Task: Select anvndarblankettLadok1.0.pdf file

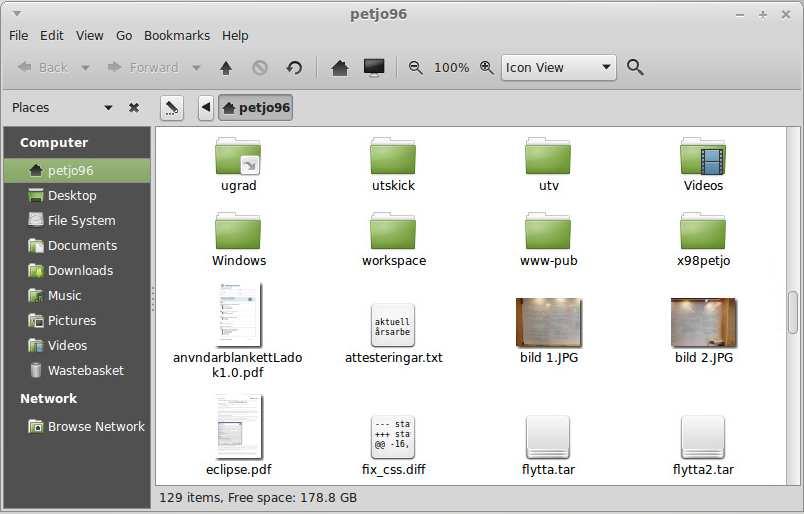Action: click(238, 331)
